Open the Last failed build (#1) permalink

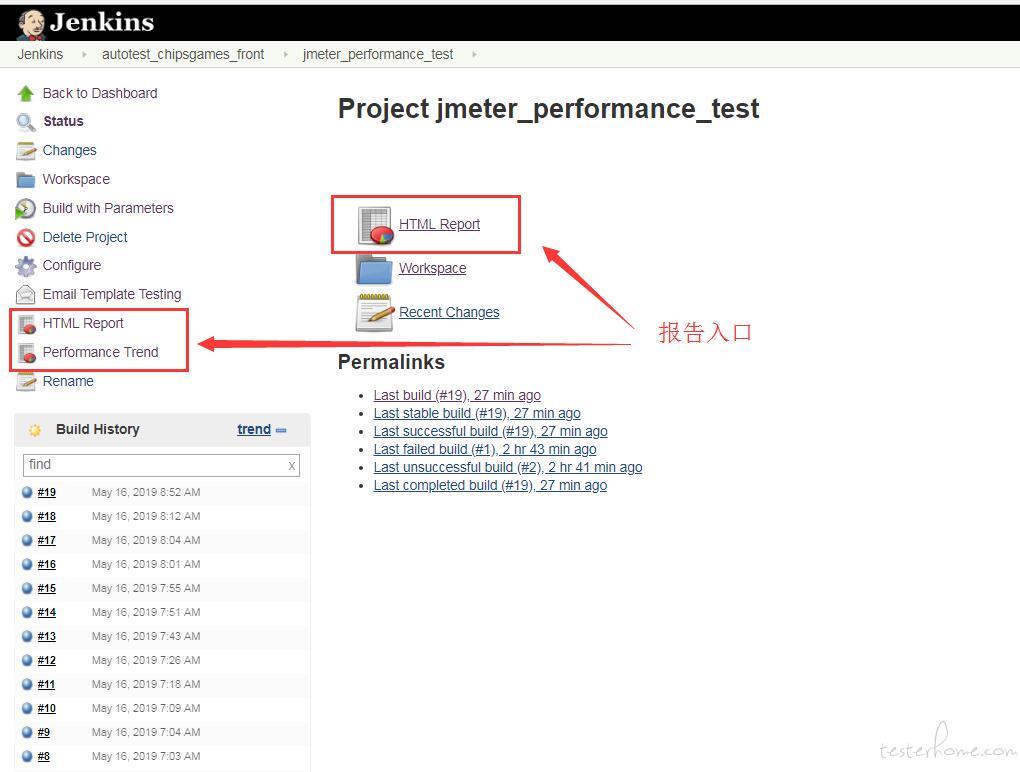click(x=485, y=449)
